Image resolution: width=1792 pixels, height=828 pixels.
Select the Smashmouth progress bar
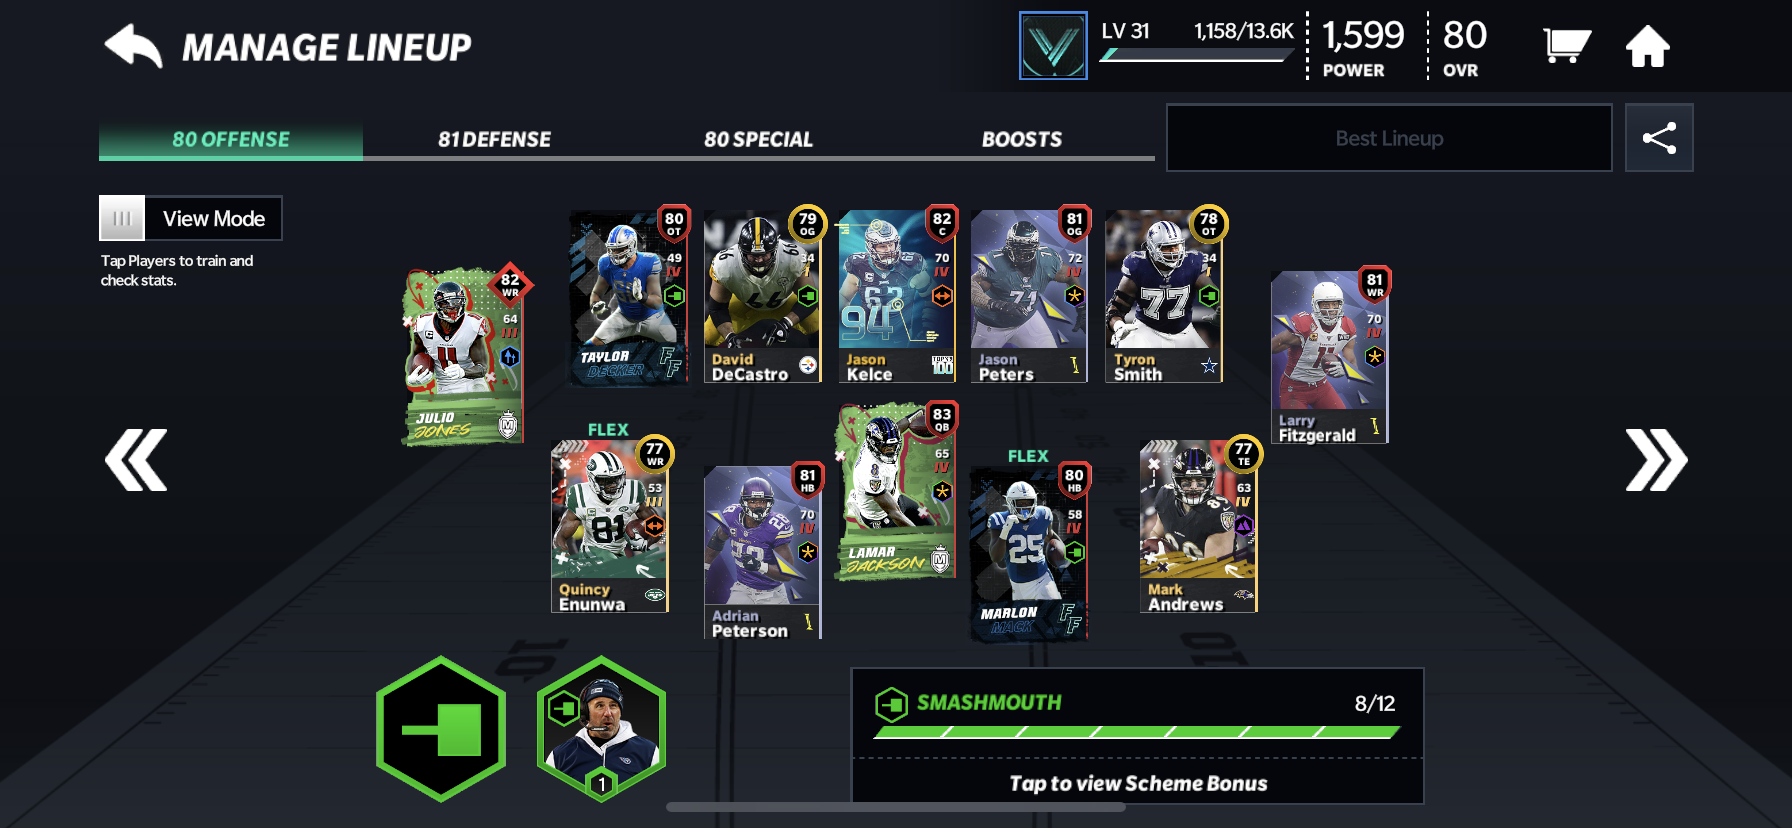(1137, 732)
